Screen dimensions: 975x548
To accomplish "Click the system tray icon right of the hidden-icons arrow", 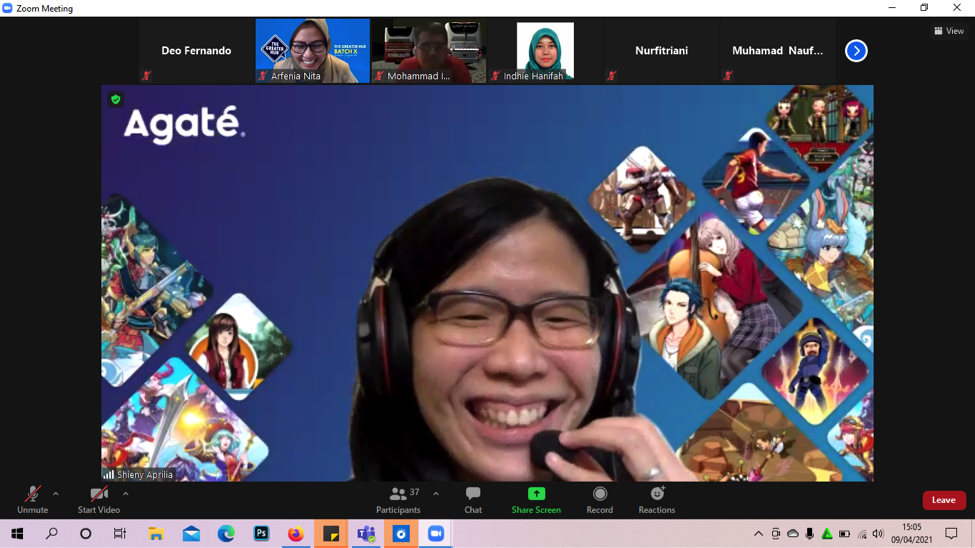I will coord(775,534).
